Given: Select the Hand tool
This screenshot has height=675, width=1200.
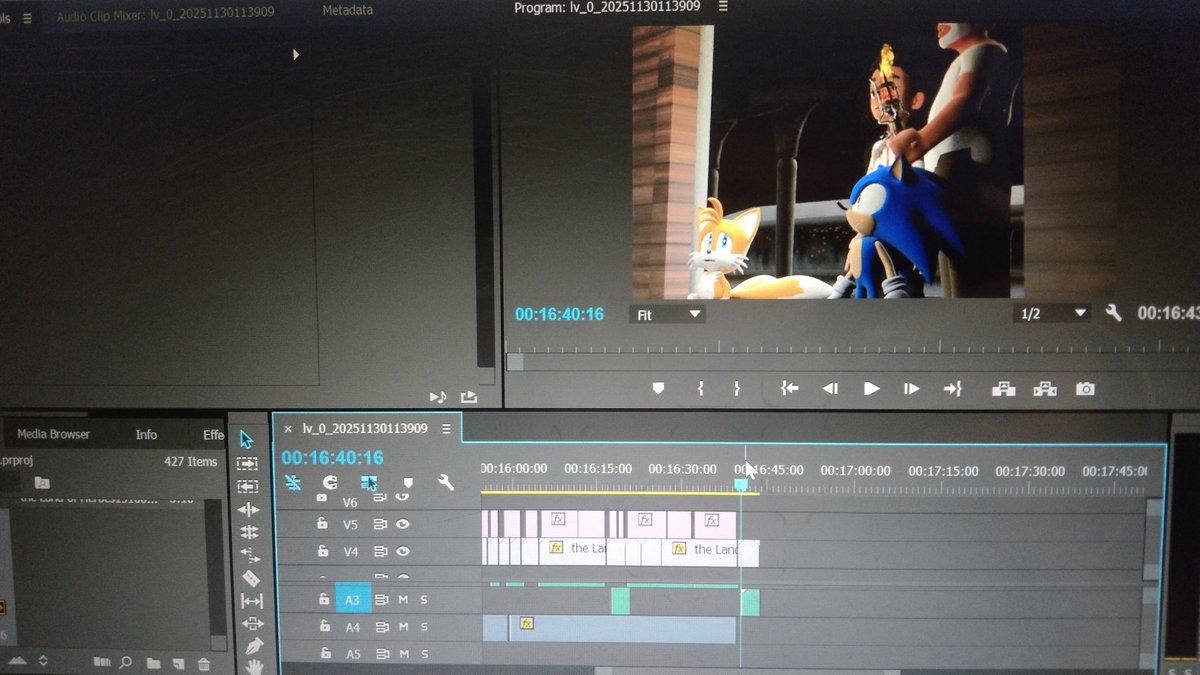Looking at the screenshot, I should pos(255,666).
